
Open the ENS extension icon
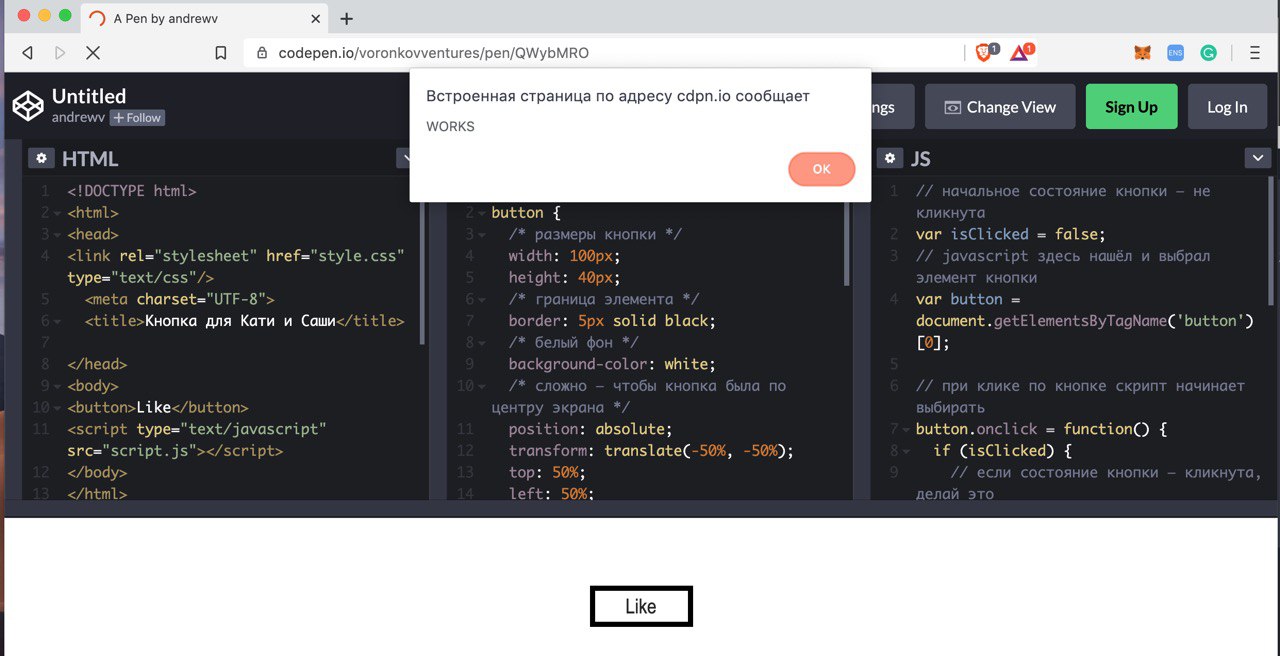click(1176, 53)
